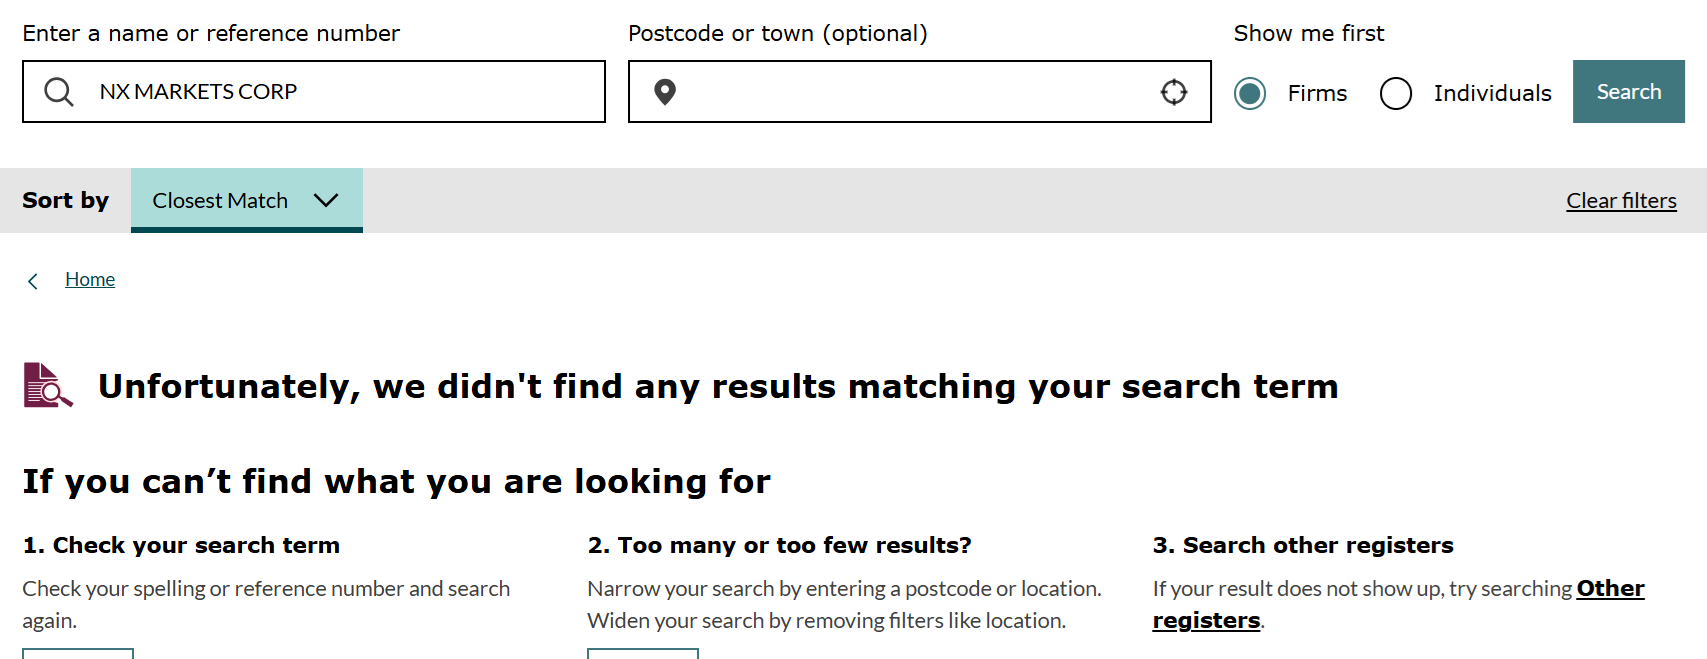Open the Other registers link

click(1398, 604)
